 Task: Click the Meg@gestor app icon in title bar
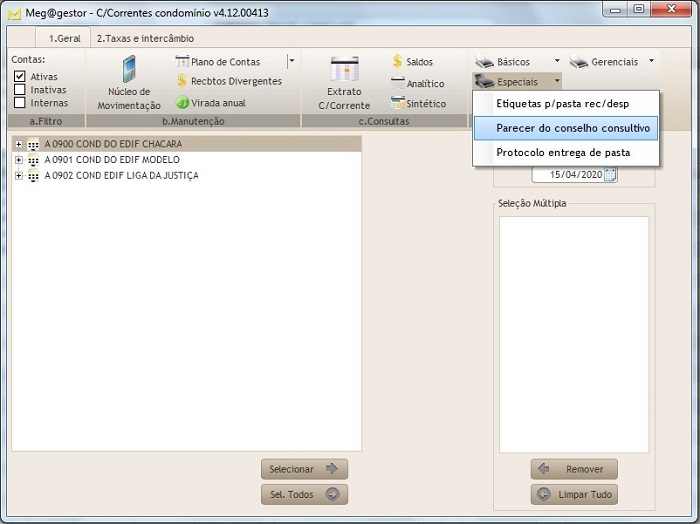pos(14,13)
